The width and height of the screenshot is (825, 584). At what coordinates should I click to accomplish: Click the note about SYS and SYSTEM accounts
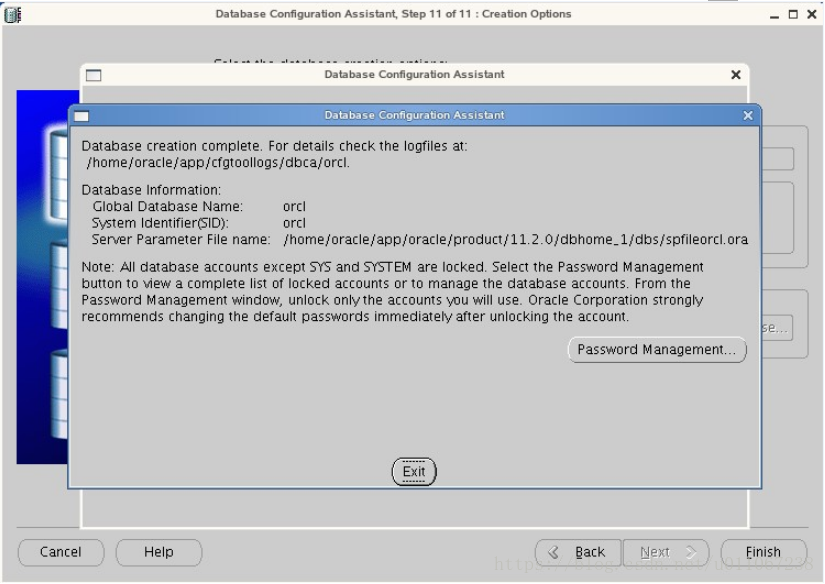pos(393,292)
